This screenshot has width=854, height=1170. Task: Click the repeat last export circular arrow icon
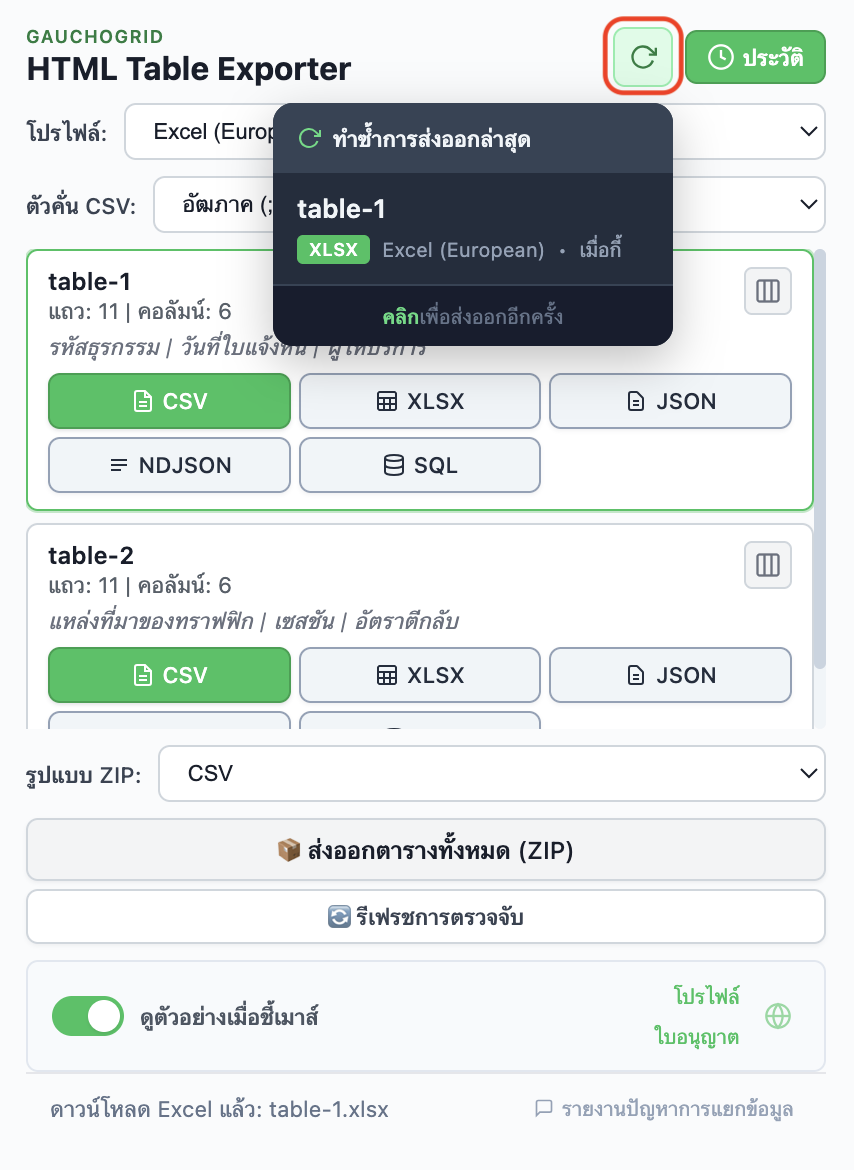pos(643,57)
